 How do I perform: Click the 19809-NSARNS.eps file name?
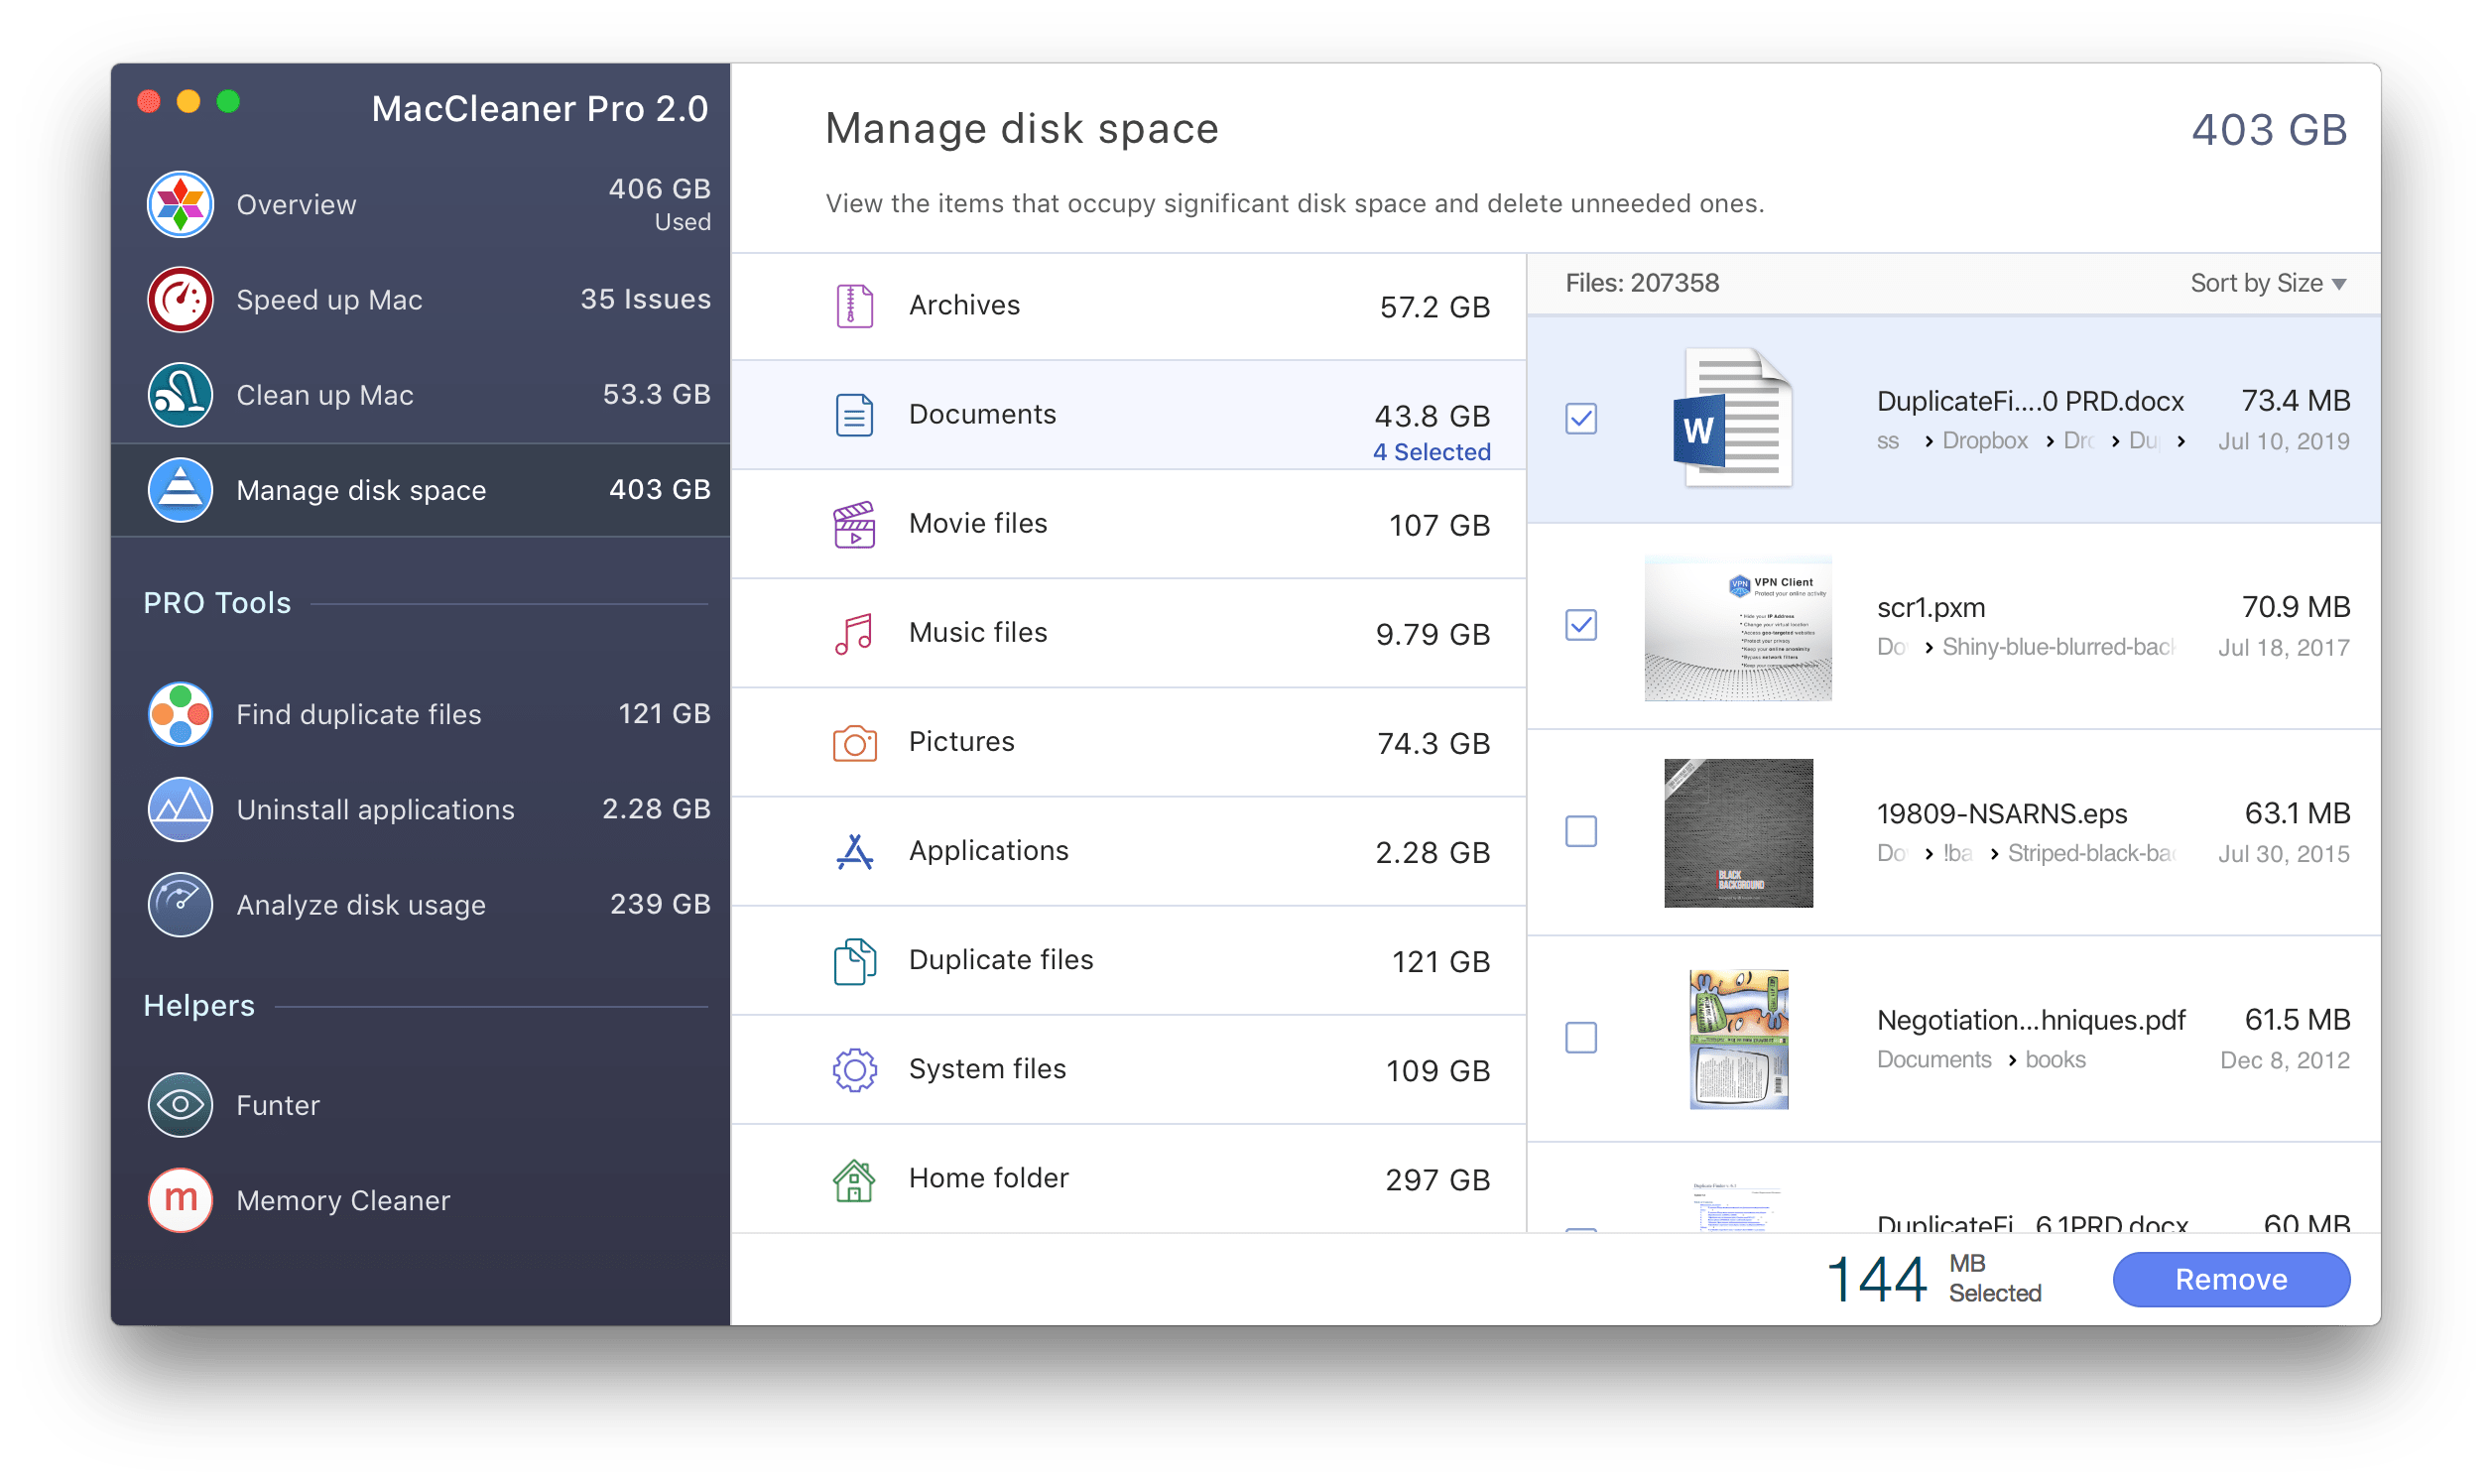tap(2002, 813)
